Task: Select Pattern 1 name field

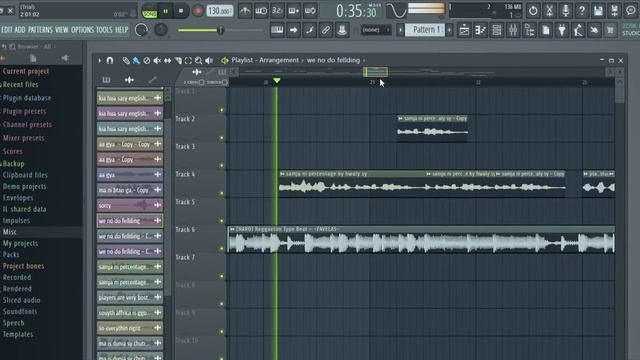Action: click(425, 30)
